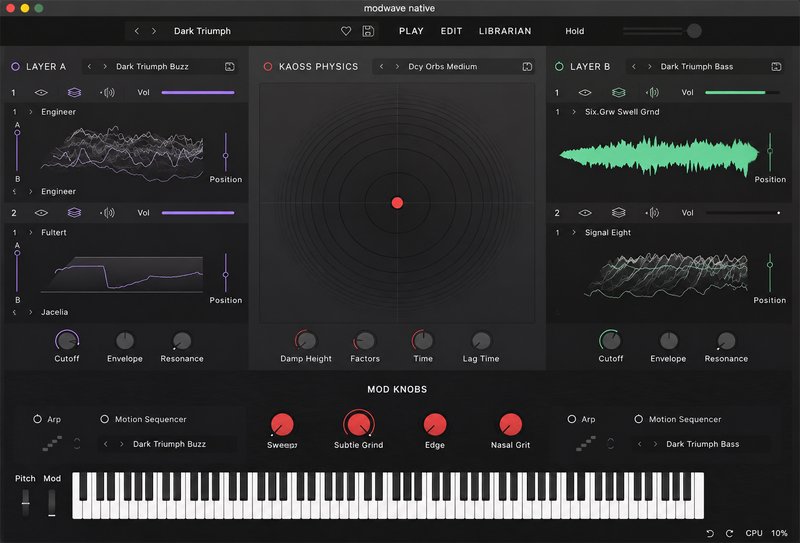Select the speaker sample icon for Layer A oscillator 1
800x543 pixels.
coord(108,92)
